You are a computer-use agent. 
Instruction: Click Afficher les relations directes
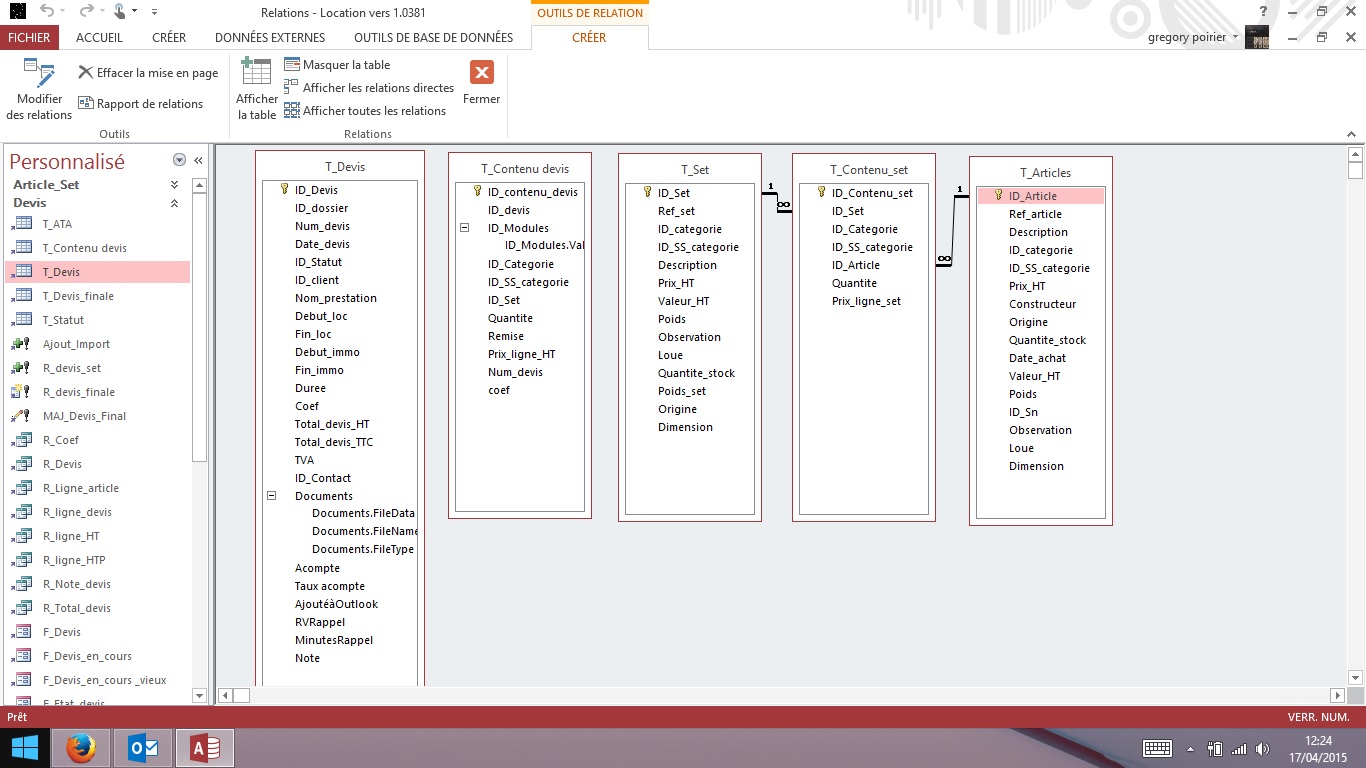point(369,88)
